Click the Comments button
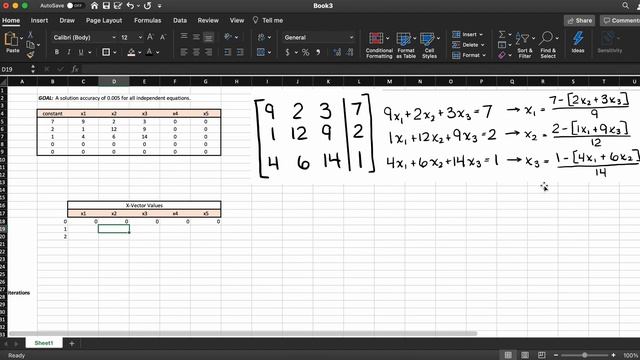Viewport: 640px width, 360px height. [620, 20]
